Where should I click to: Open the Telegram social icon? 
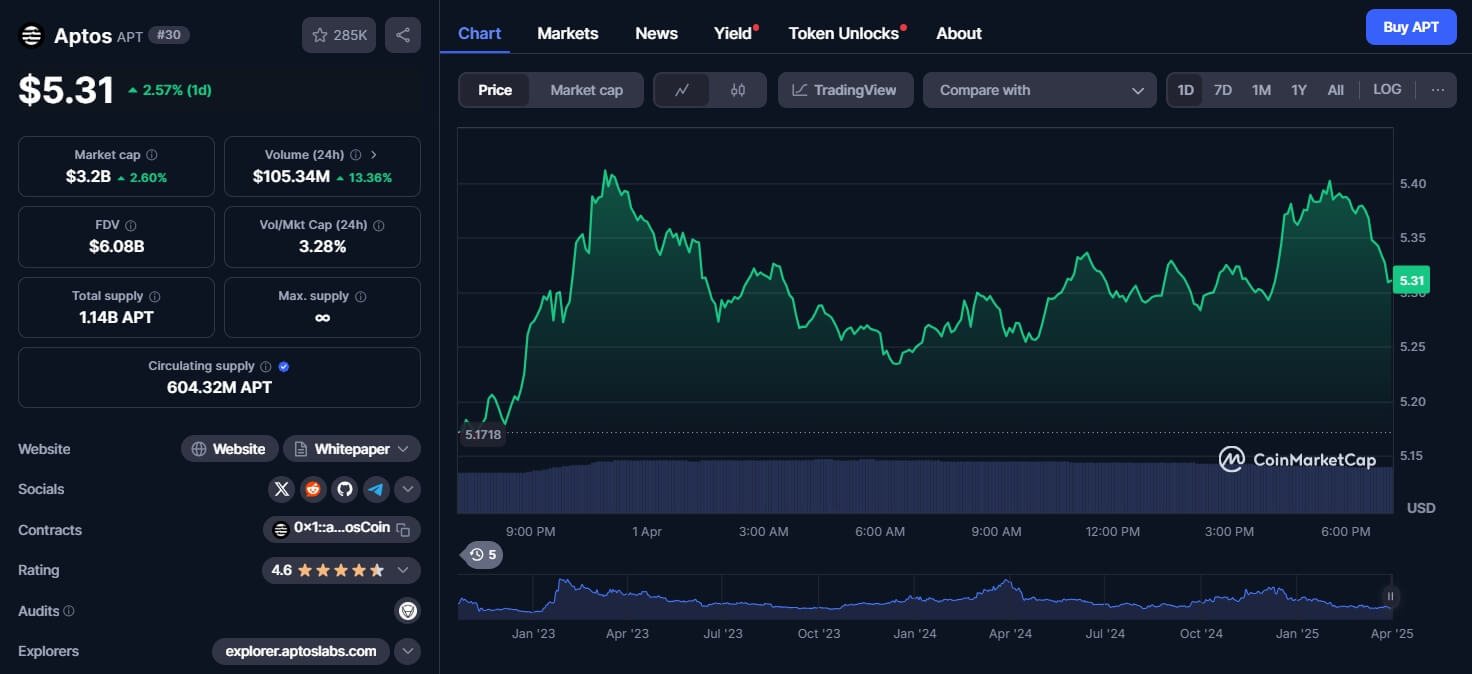point(376,489)
